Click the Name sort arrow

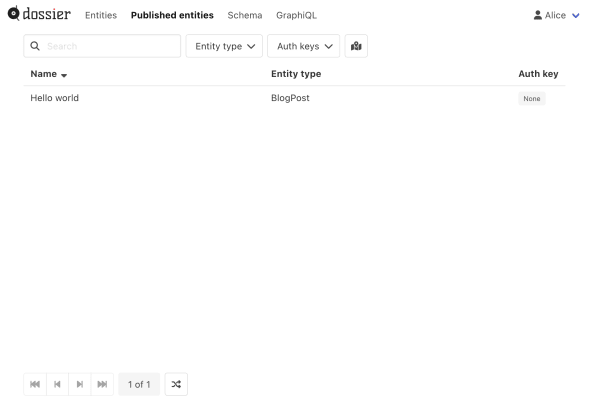(64, 75)
